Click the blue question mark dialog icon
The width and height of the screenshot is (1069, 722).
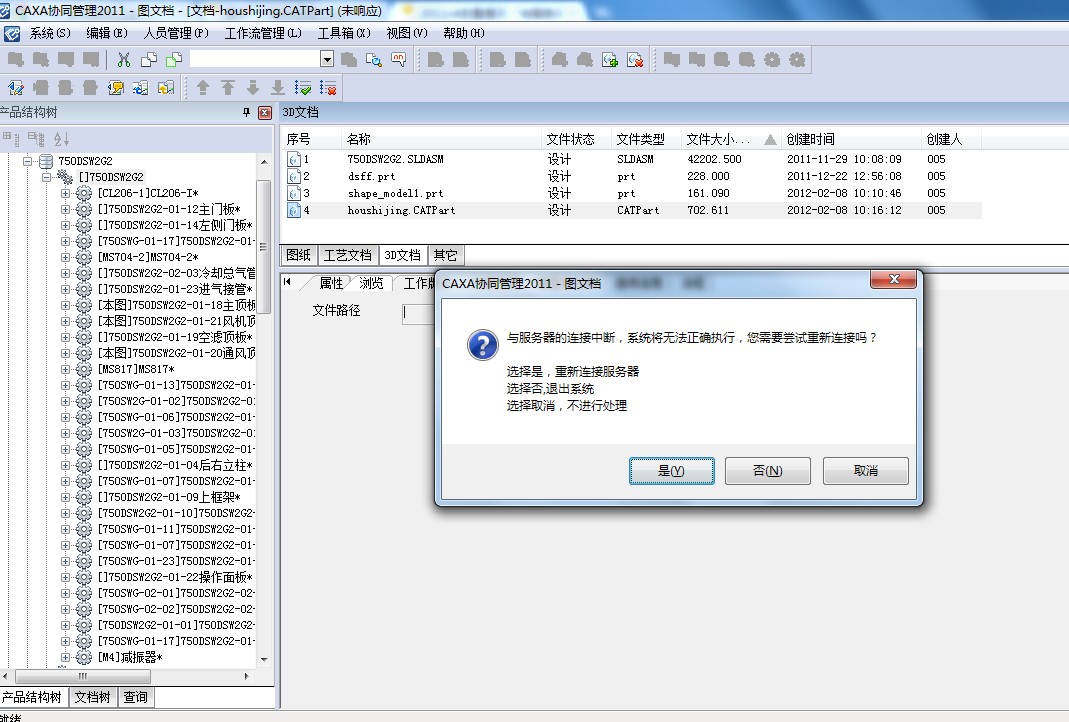(x=483, y=345)
